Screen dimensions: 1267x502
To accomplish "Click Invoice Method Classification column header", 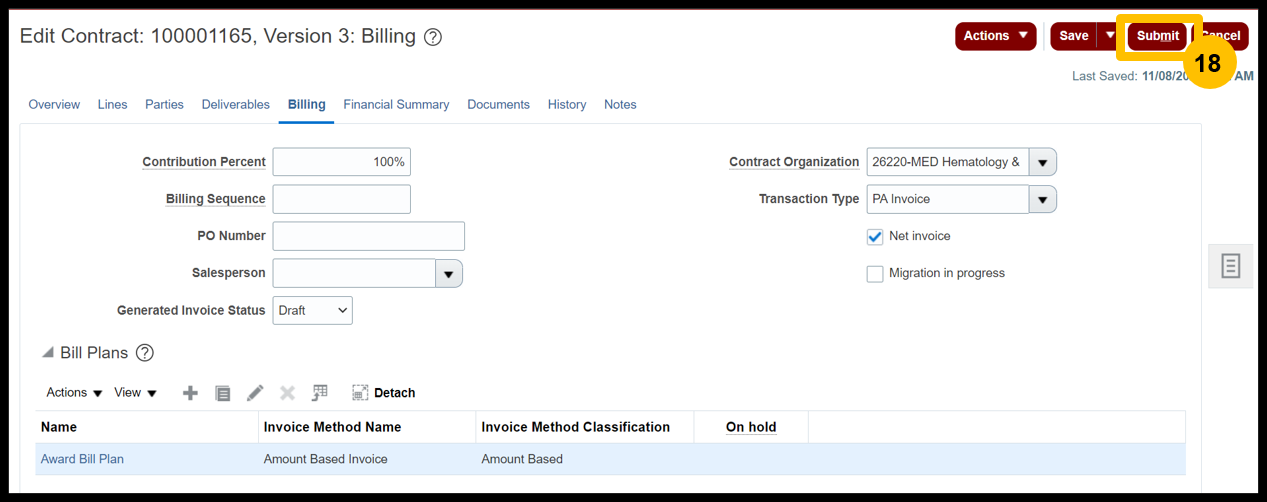I will click(585, 427).
